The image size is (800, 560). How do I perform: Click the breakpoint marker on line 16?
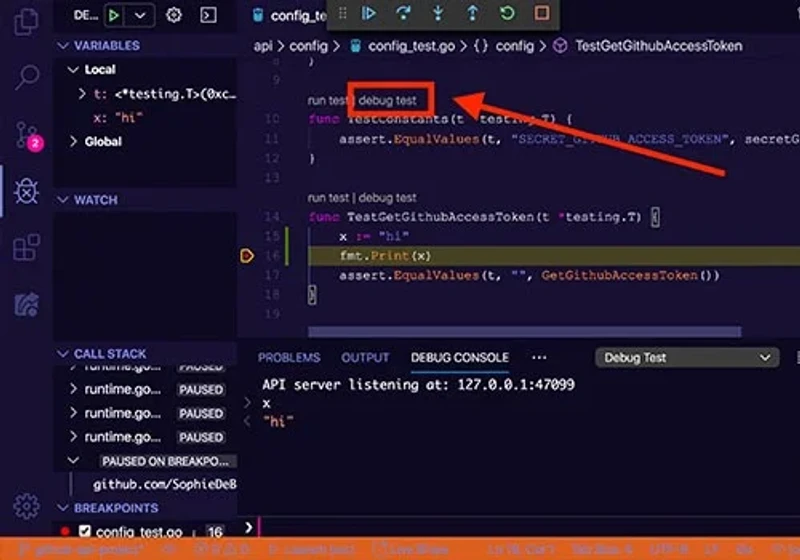pos(247,256)
